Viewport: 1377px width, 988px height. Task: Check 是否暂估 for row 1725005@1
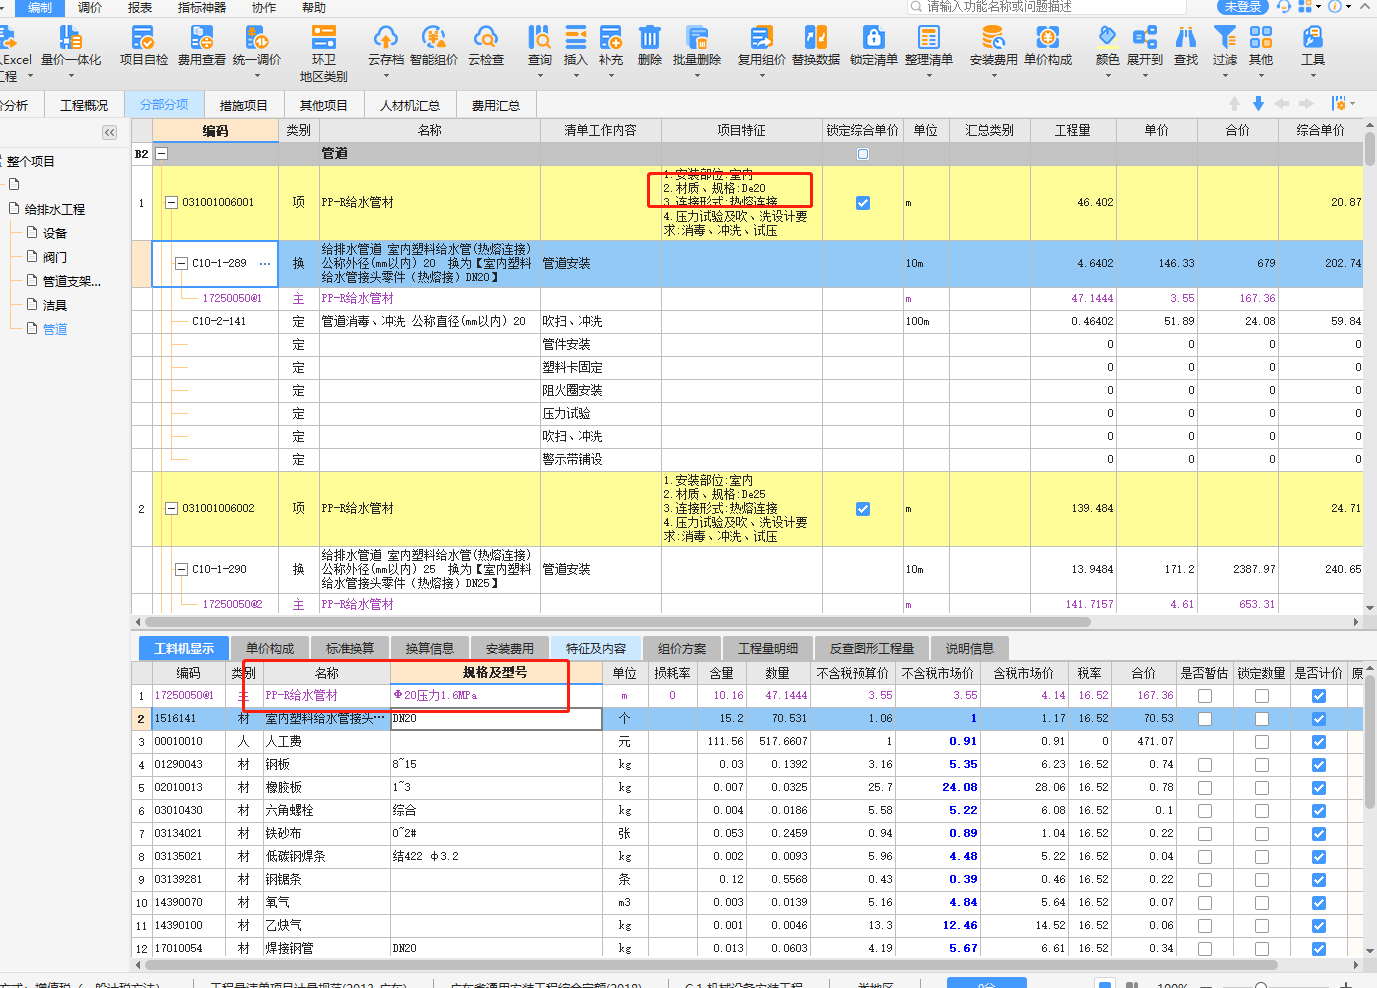(1205, 696)
